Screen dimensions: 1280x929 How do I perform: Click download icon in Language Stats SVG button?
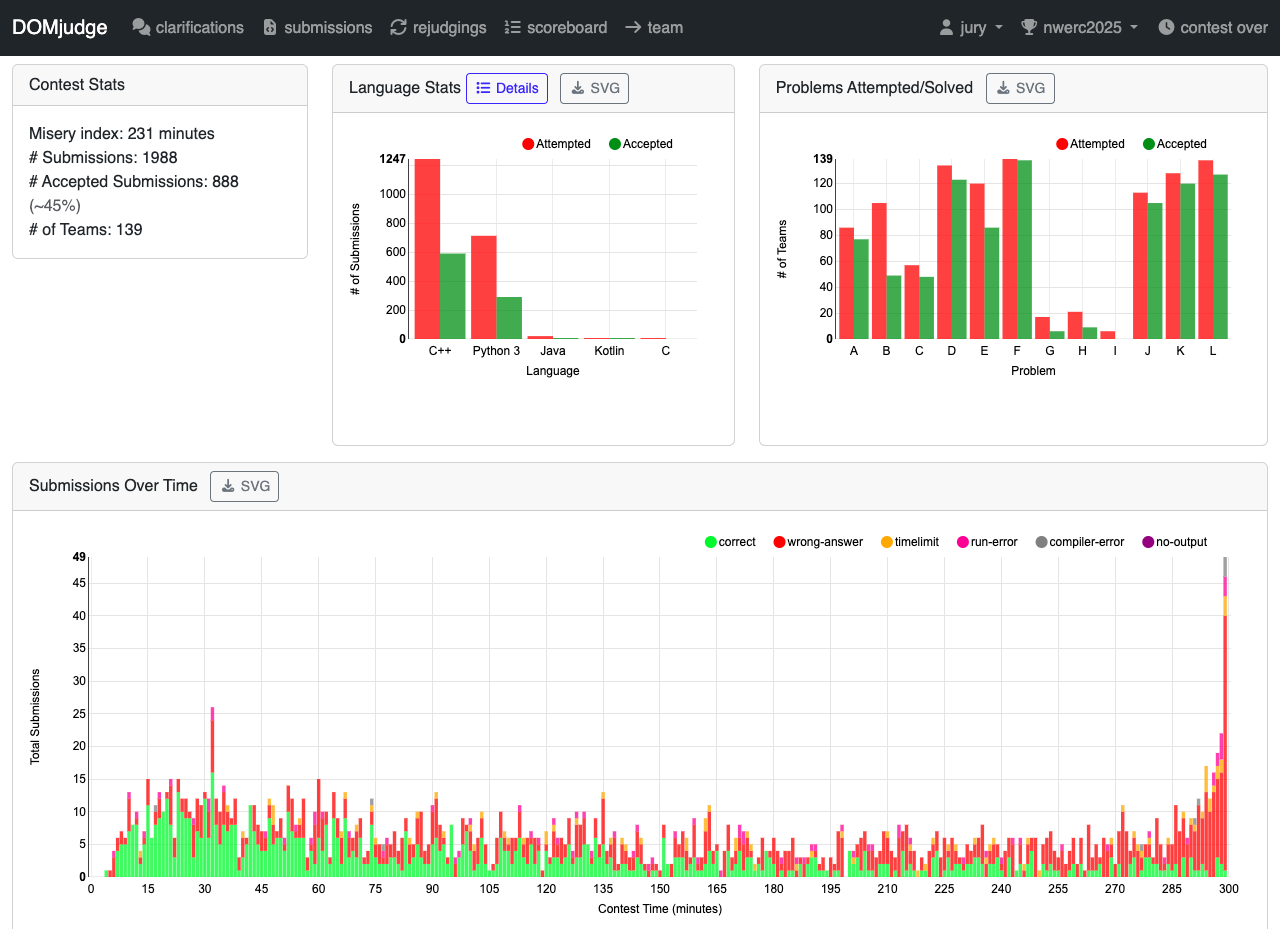pyautogui.click(x=578, y=88)
